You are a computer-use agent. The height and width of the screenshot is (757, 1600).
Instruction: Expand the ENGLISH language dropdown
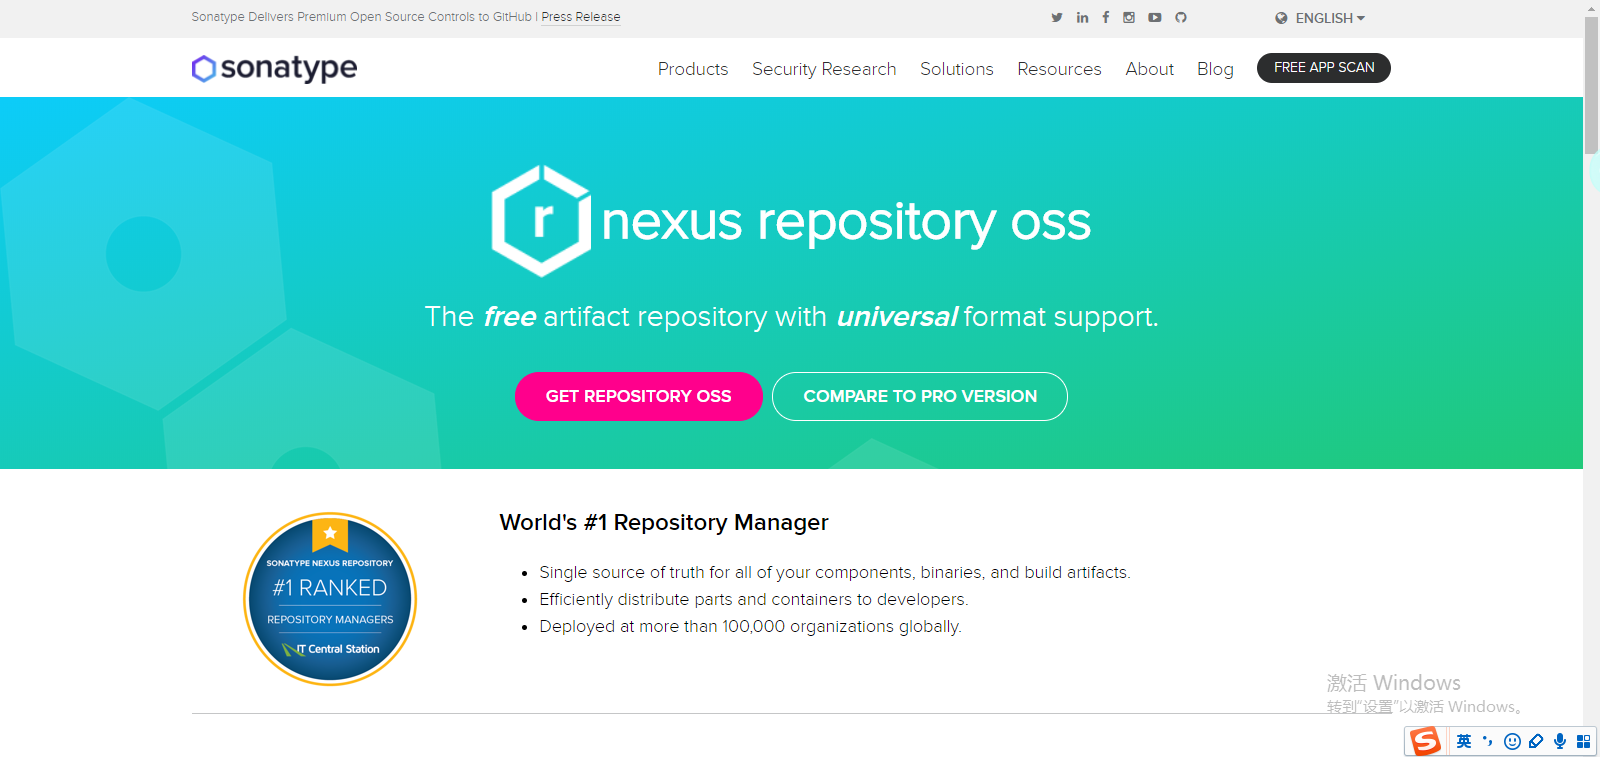point(1330,18)
